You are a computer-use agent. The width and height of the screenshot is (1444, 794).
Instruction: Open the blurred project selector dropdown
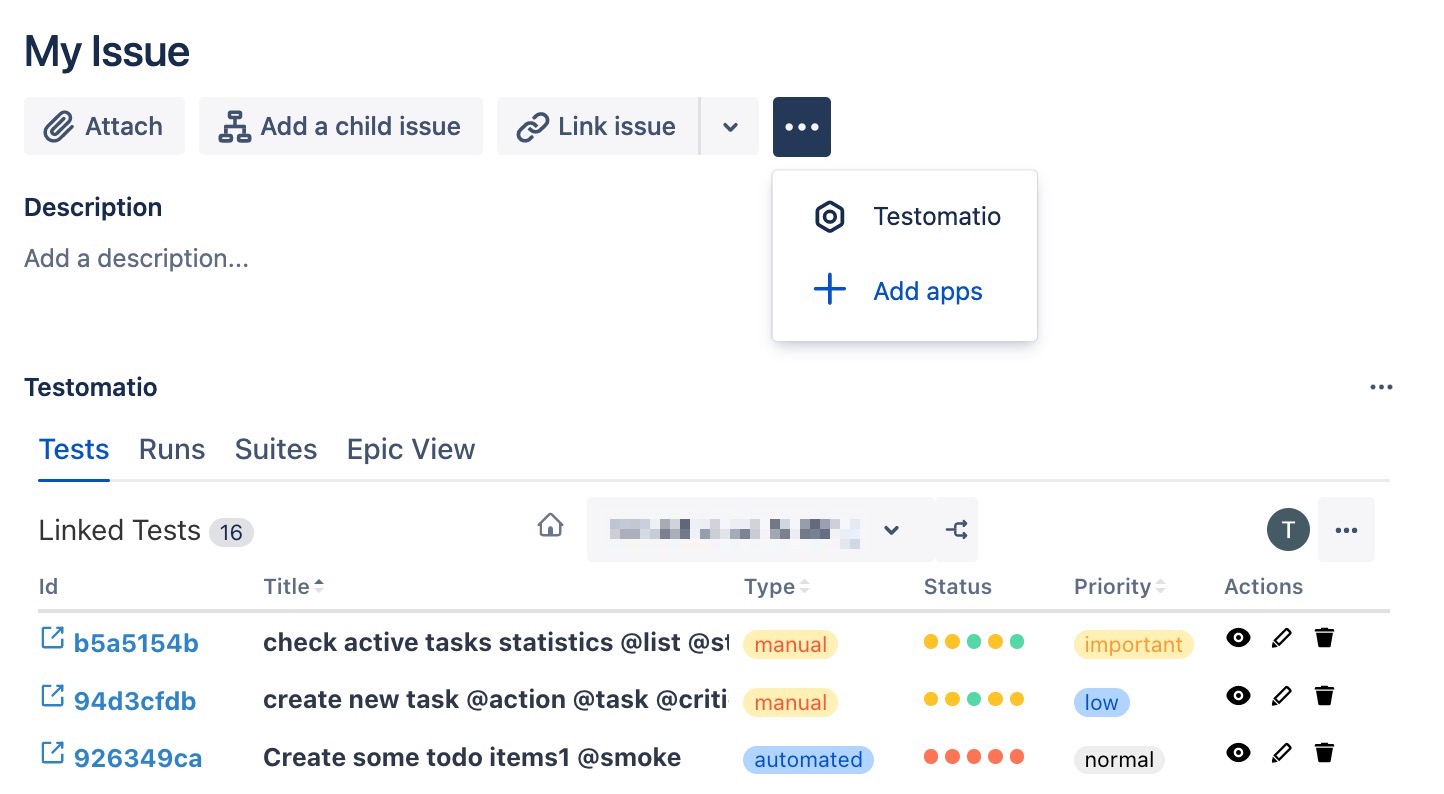pyautogui.click(x=760, y=530)
